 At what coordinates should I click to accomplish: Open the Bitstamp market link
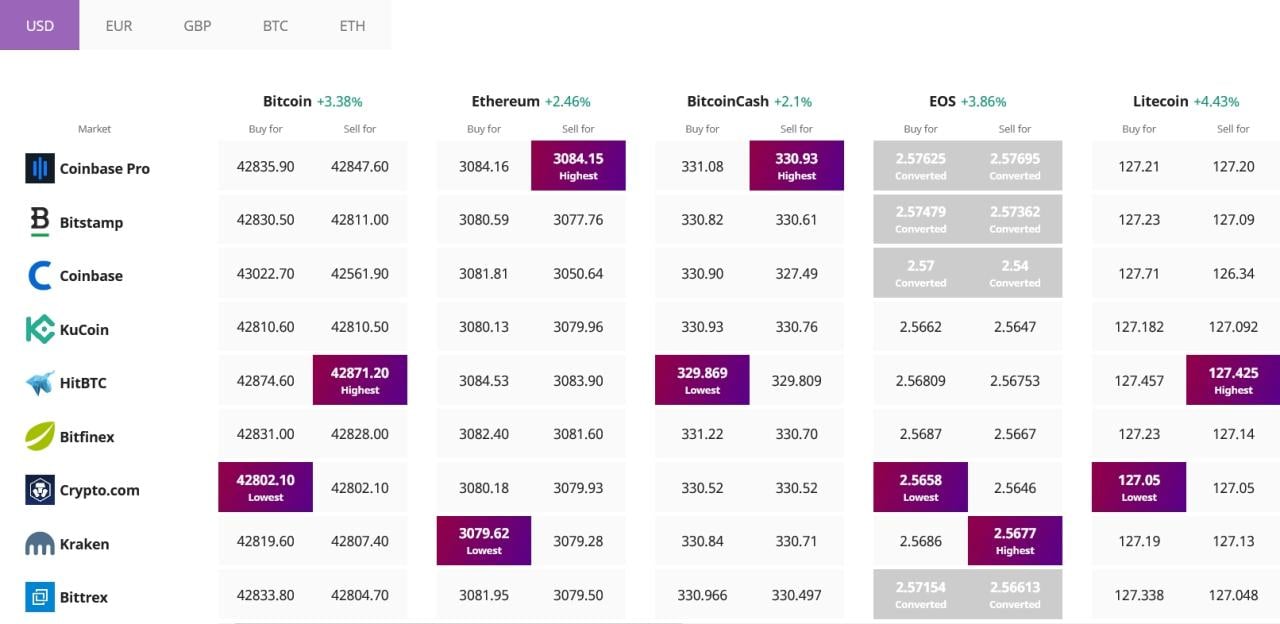click(92, 222)
